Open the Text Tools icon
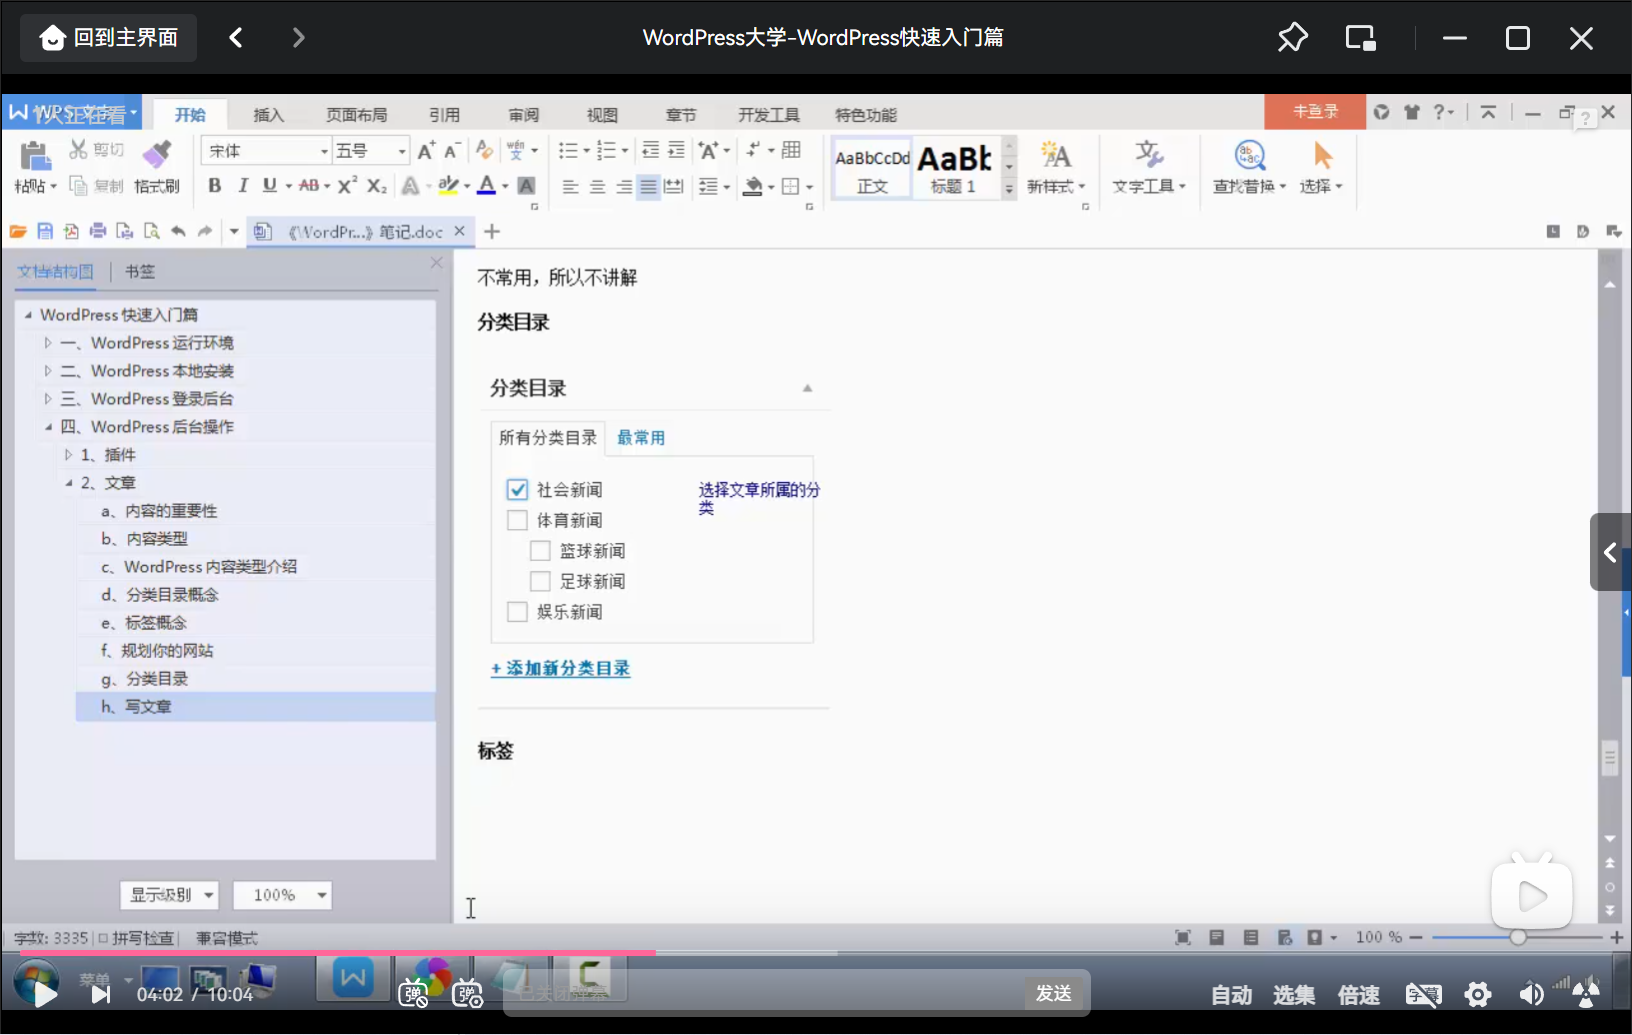 coord(1149,154)
